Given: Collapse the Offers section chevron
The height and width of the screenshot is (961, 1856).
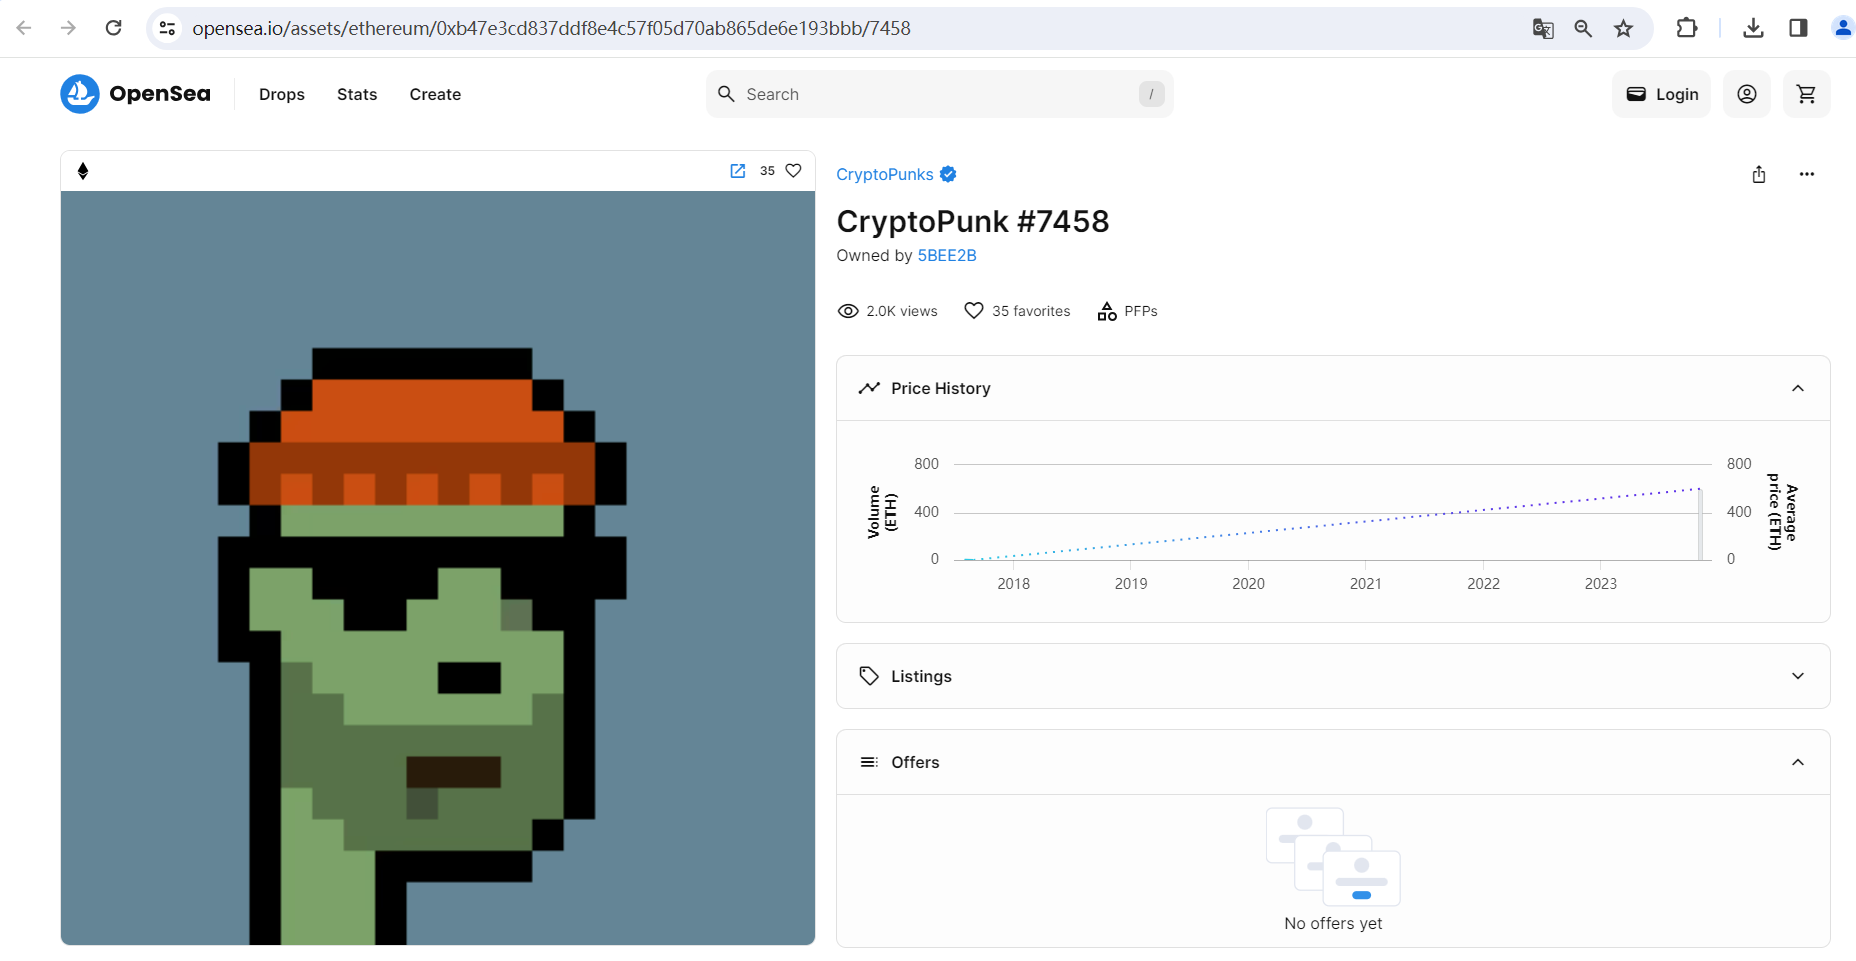Looking at the screenshot, I should [x=1798, y=762].
